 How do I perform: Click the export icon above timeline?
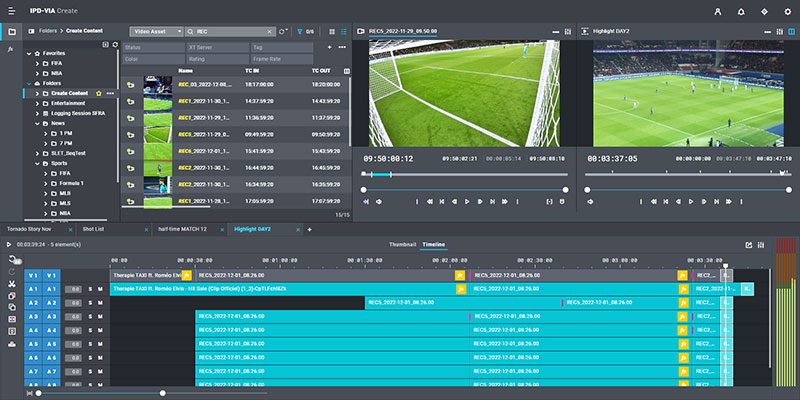pos(748,245)
